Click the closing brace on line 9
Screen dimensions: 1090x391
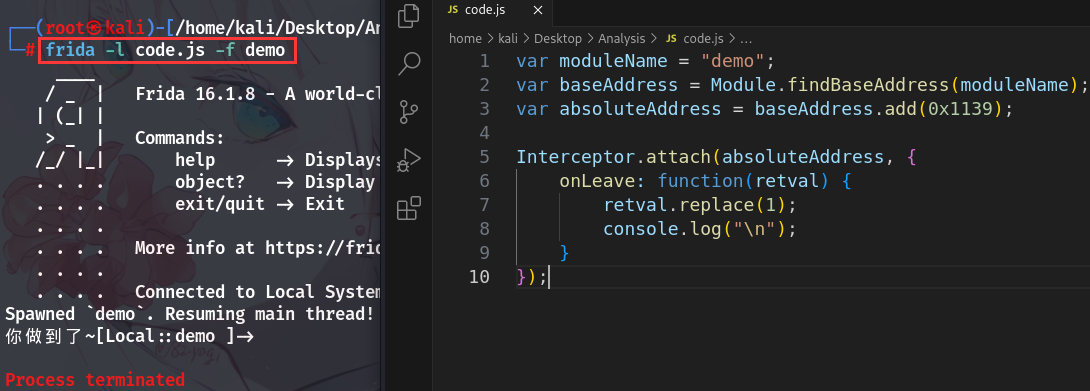tap(564, 252)
